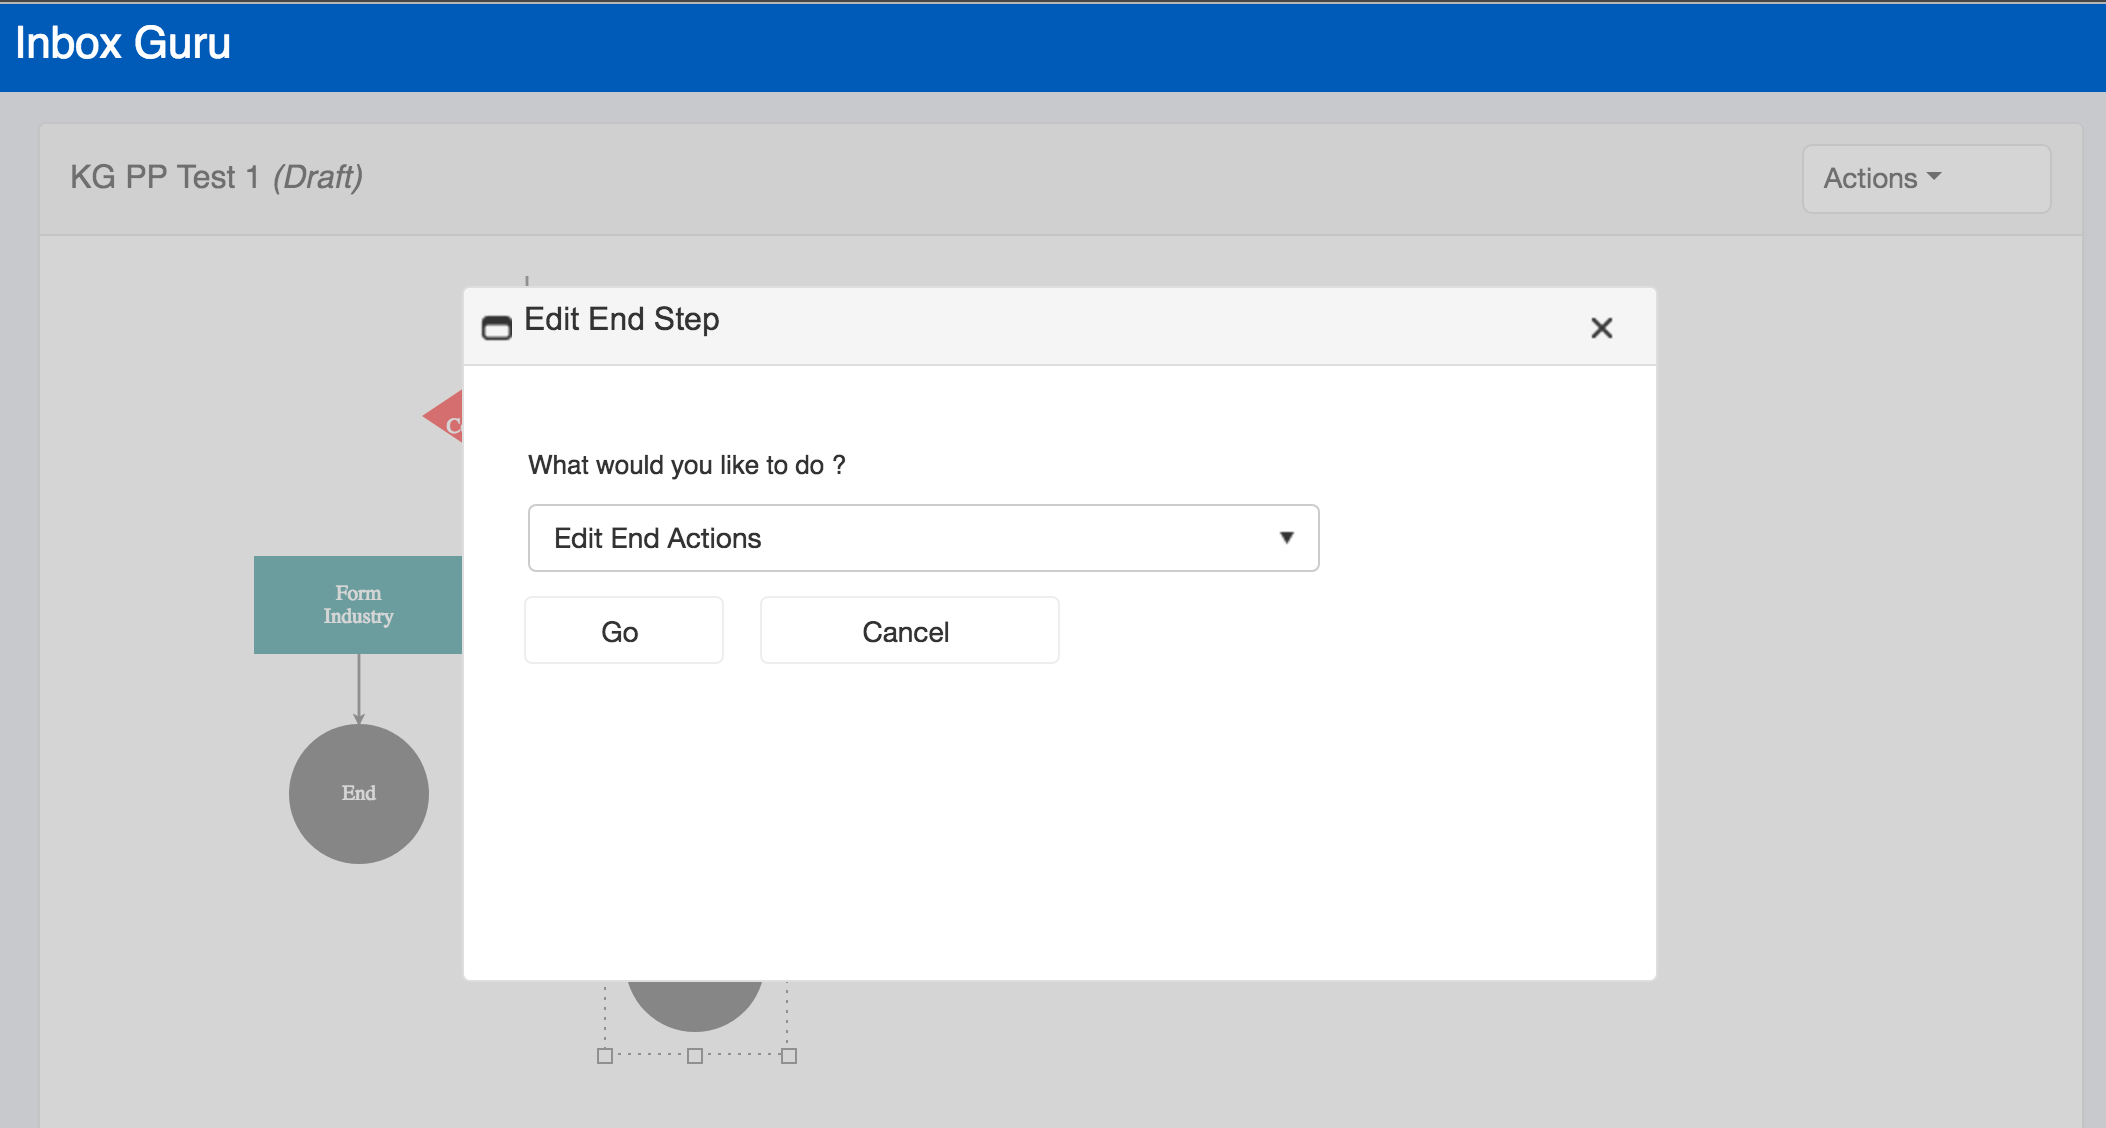The width and height of the screenshot is (2106, 1128).
Task: Select the End circle node under Form Industry
Action: 359,794
